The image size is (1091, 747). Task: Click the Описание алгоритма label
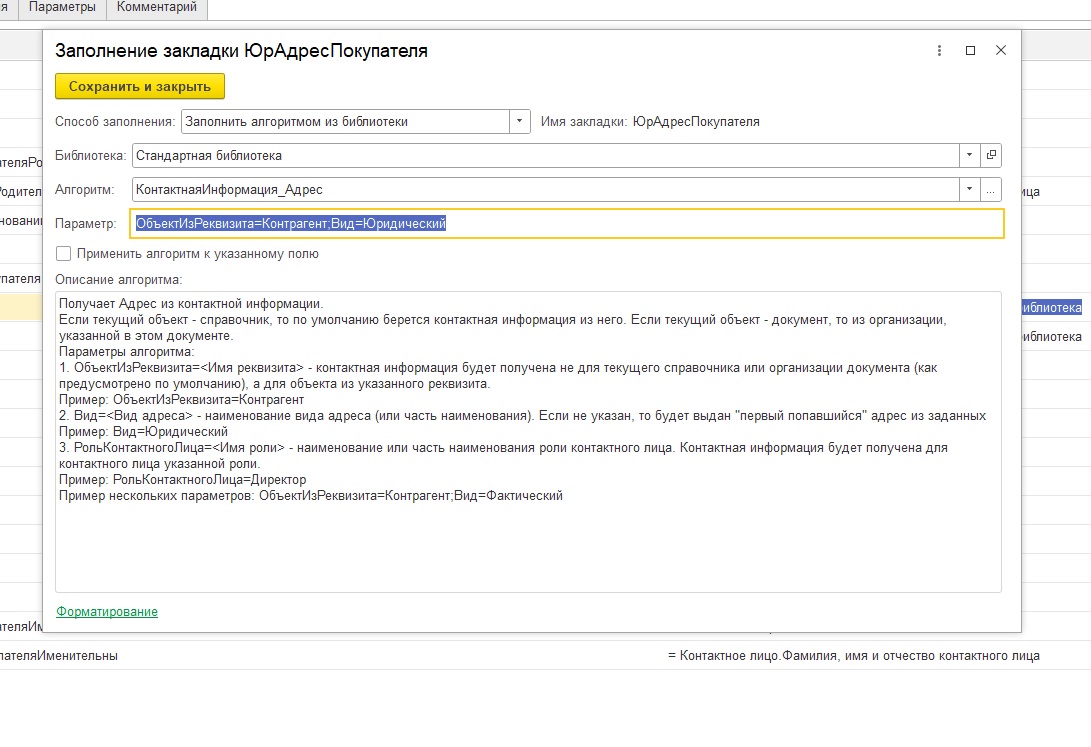point(118,280)
